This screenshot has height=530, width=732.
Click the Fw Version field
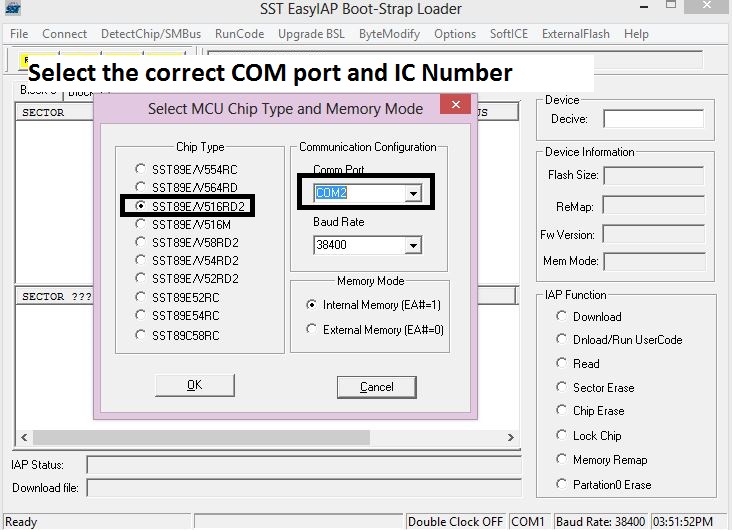coord(654,234)
